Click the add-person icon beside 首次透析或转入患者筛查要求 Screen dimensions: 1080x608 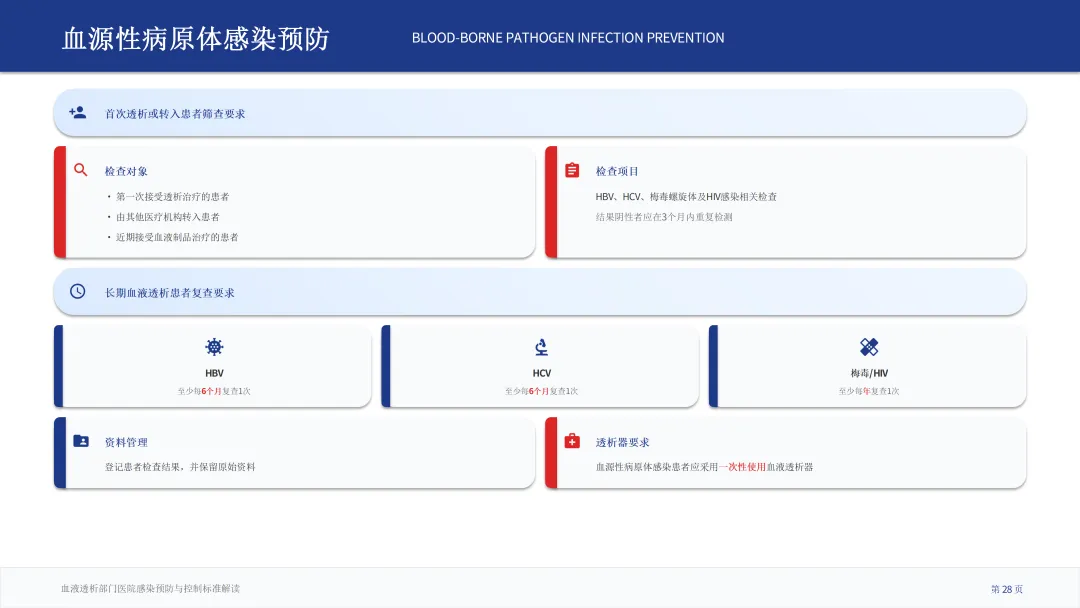77,113
